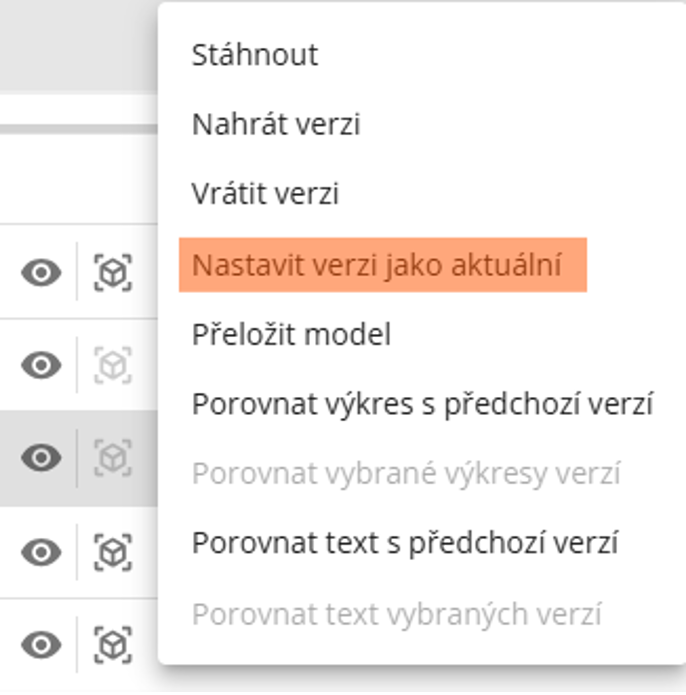686x695 pixels.
Task: Click the eye icon in the second row
Action: click(x=41, y=366)
